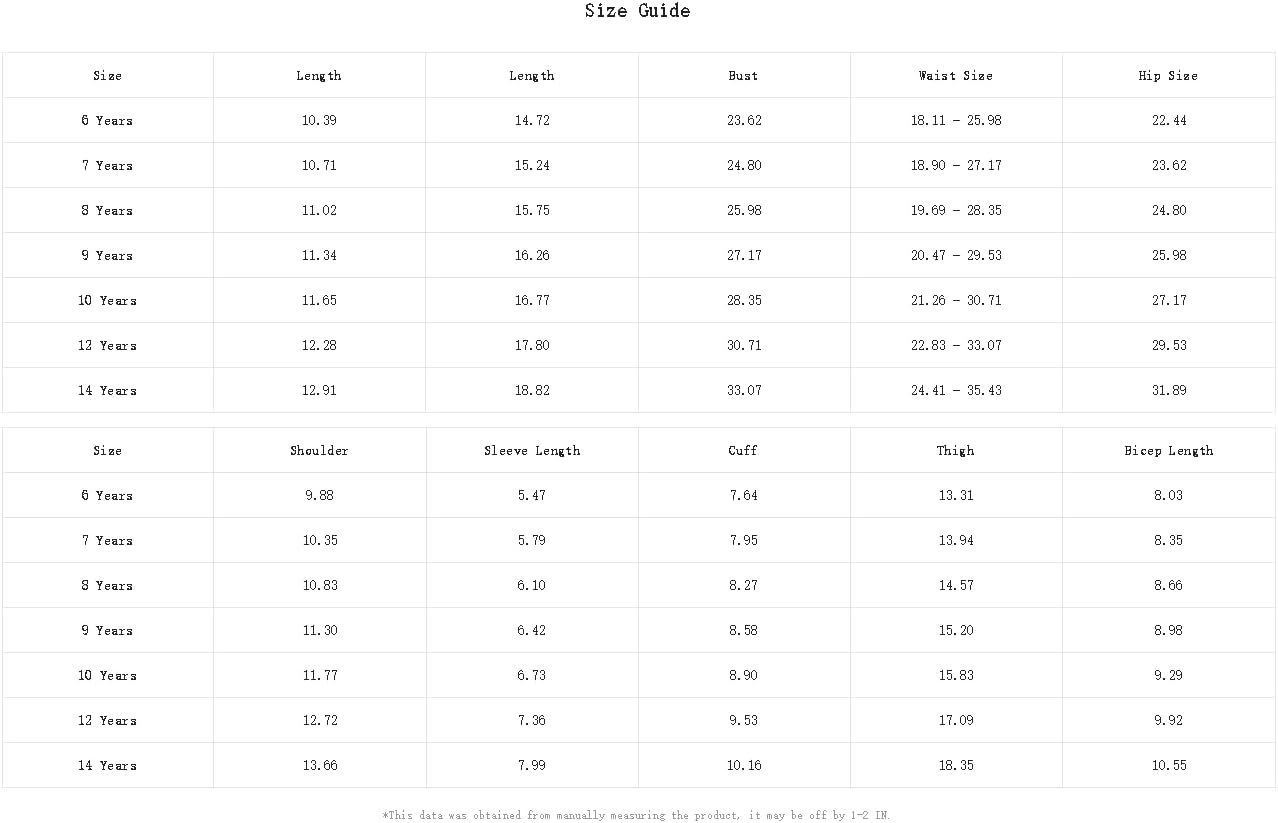Click sleeve length value 6.10
1278x823 pixels.
click(532, 586)
